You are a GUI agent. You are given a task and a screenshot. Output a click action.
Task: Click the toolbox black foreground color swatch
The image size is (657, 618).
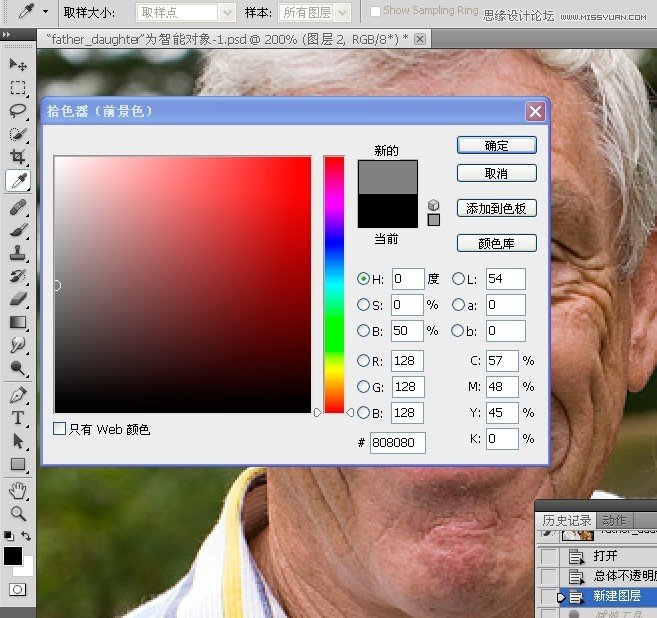(13, 556)
